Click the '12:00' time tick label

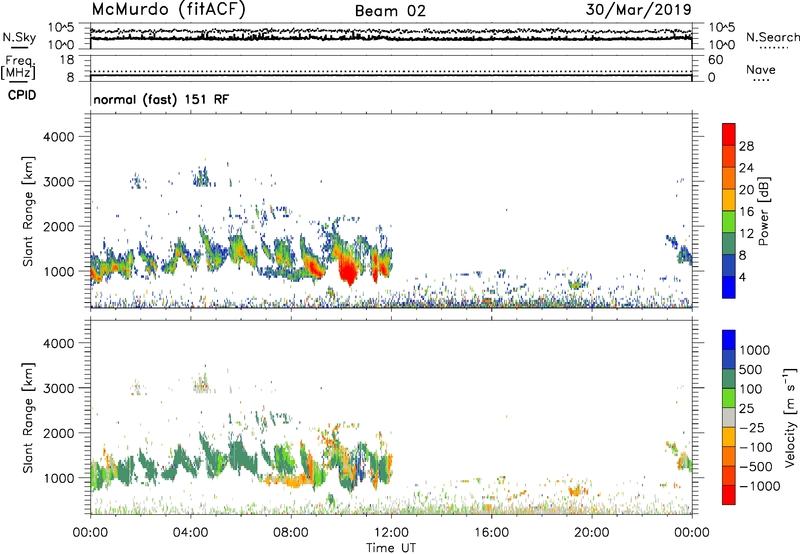click(x=391, y=533)
